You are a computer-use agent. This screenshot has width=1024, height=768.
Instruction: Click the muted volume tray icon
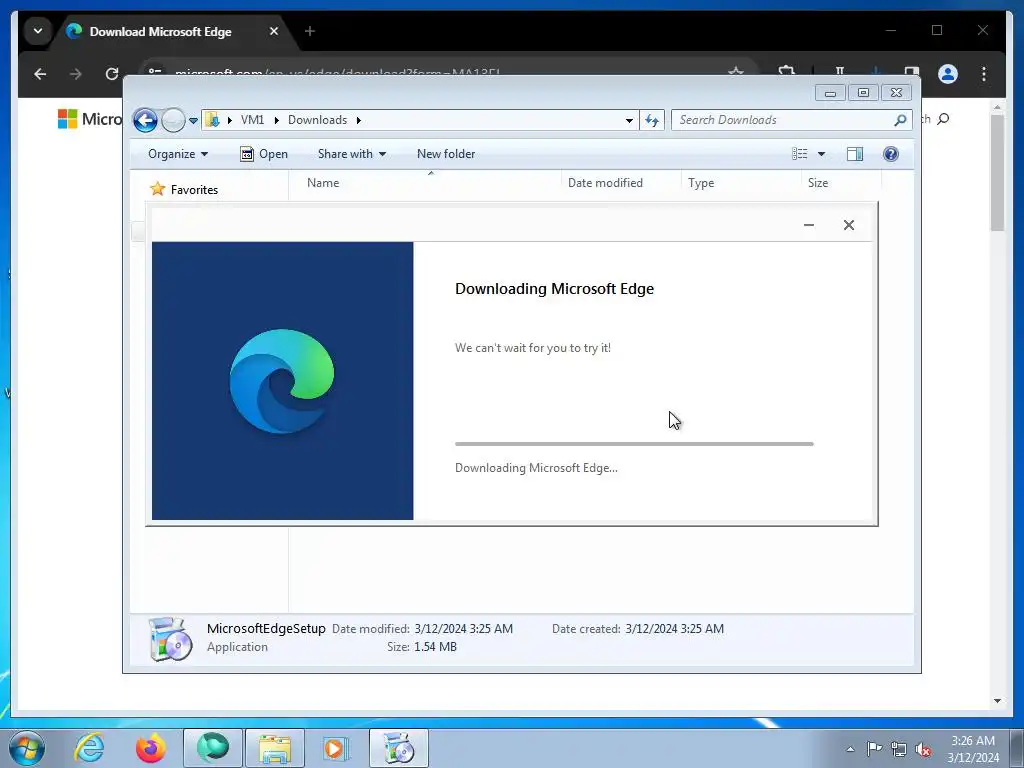(x=923, y=749)
